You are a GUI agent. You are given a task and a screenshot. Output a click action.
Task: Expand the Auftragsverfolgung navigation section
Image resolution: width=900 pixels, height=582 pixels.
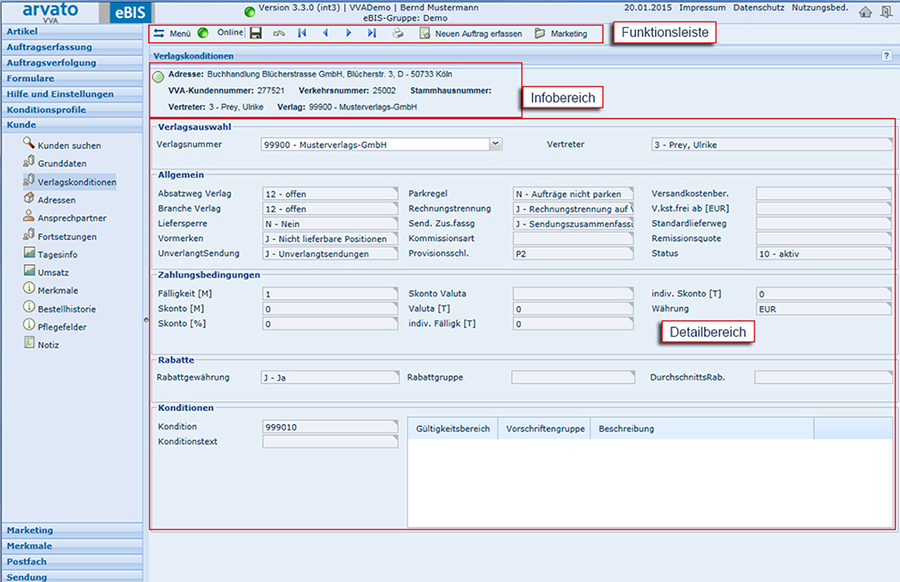click(x=72, y=63)
